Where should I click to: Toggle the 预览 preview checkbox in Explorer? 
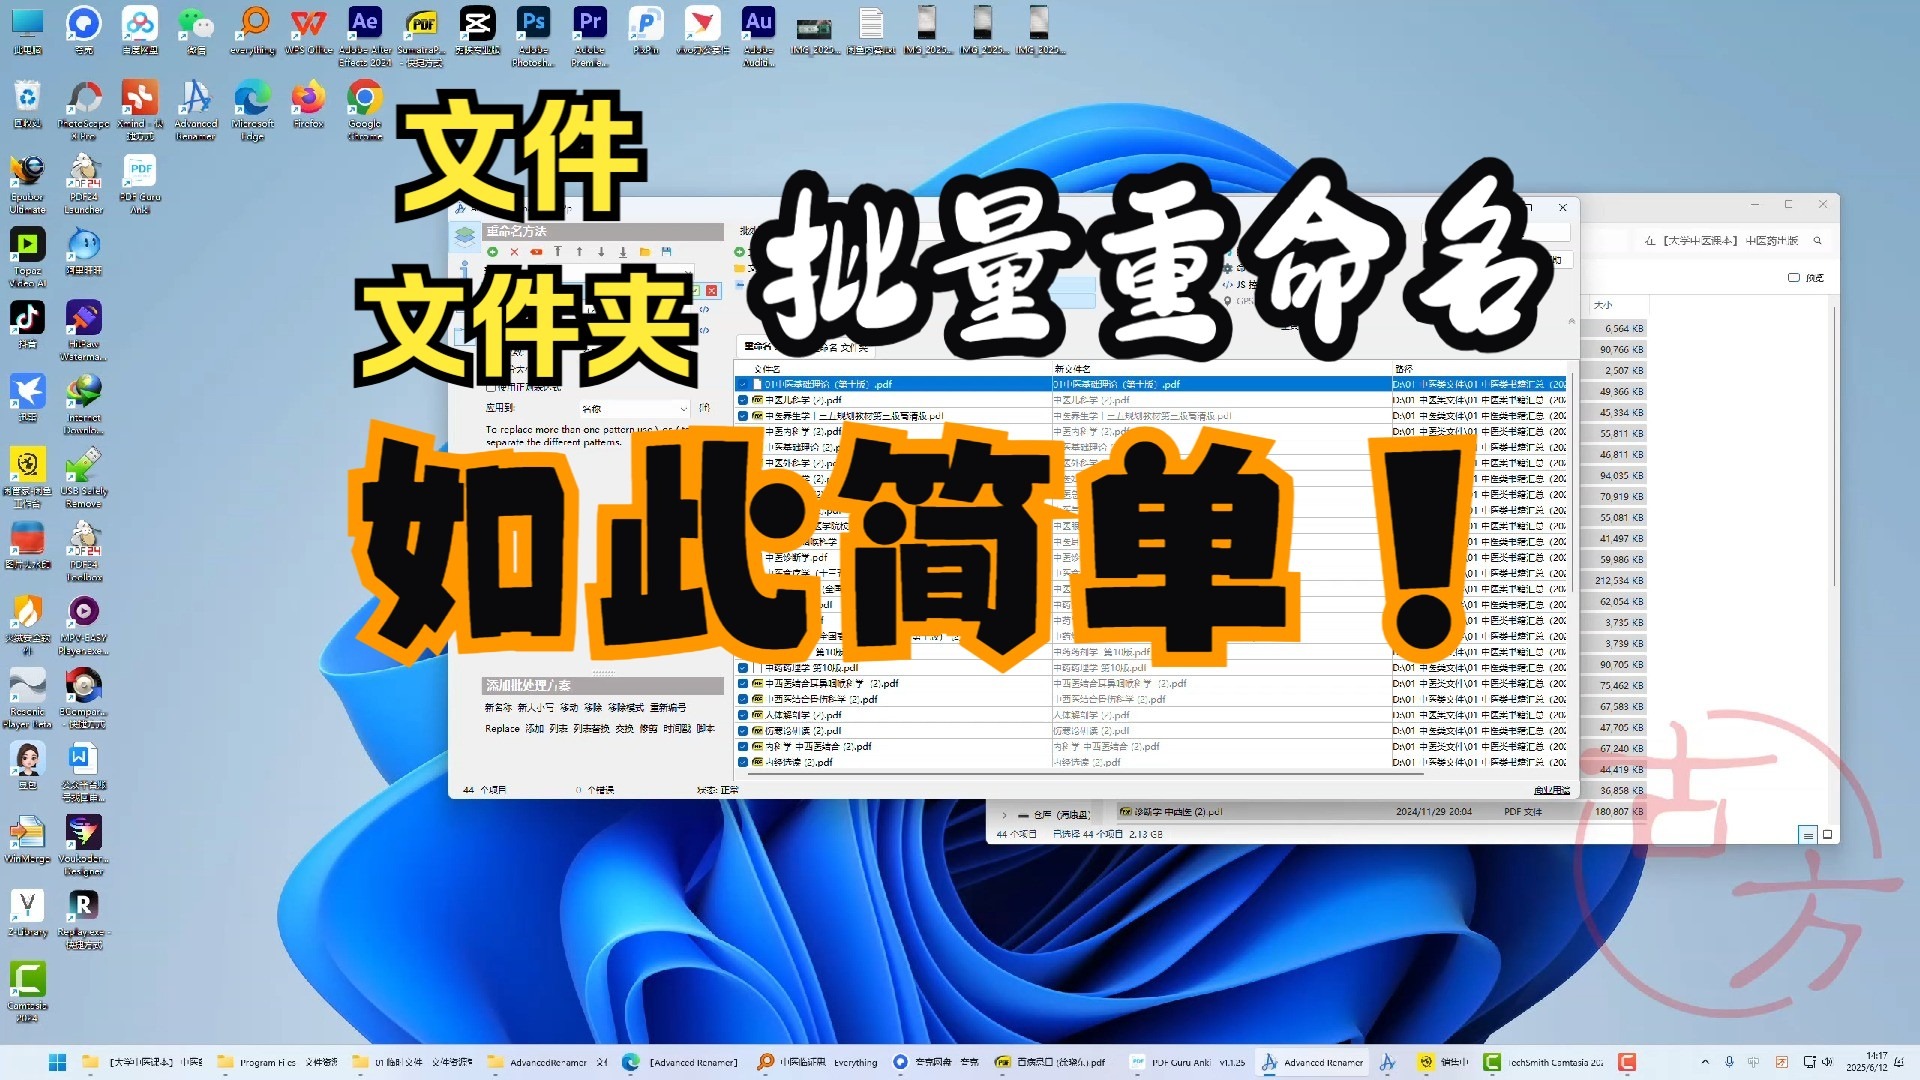pyautogui.click(x=1794, y=278)
